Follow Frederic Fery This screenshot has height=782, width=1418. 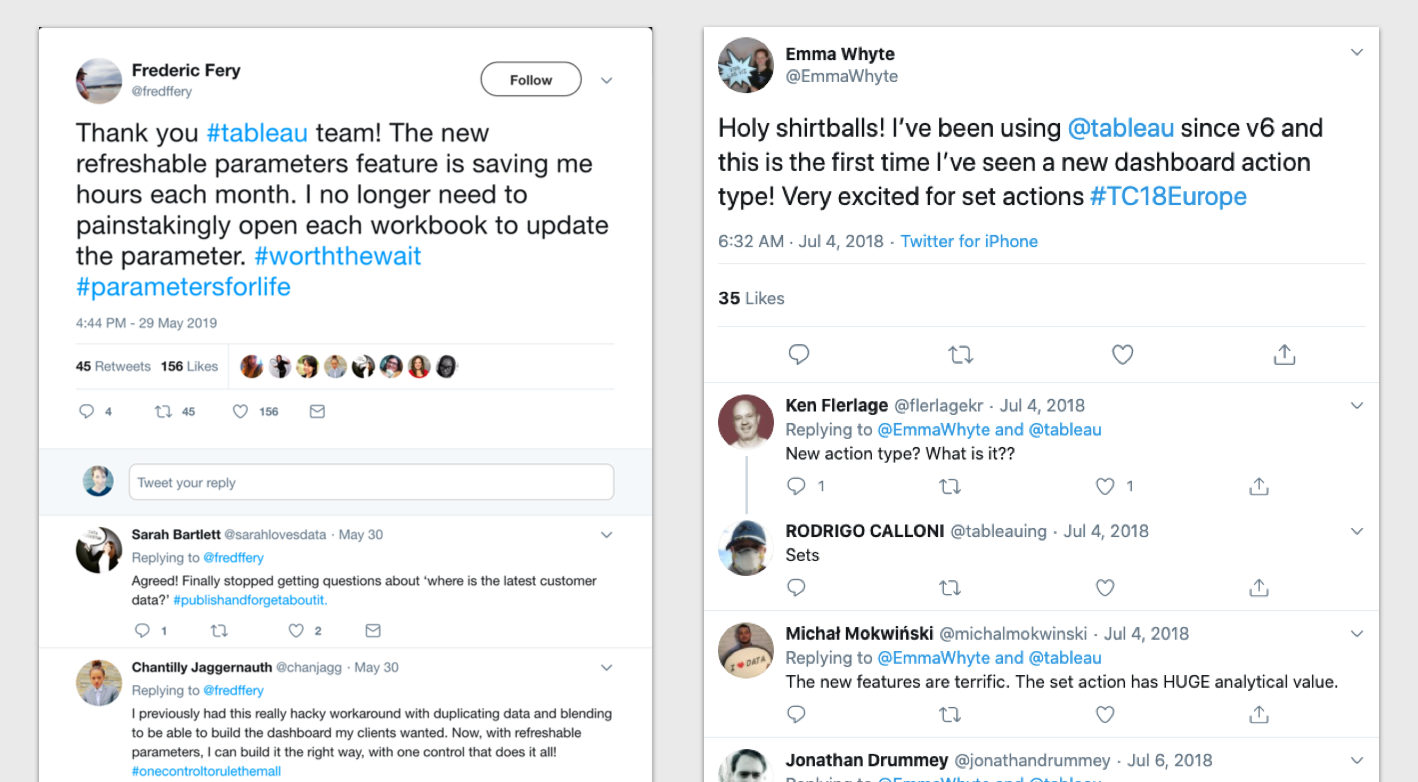pyautogui.click(x=531, y=80)
